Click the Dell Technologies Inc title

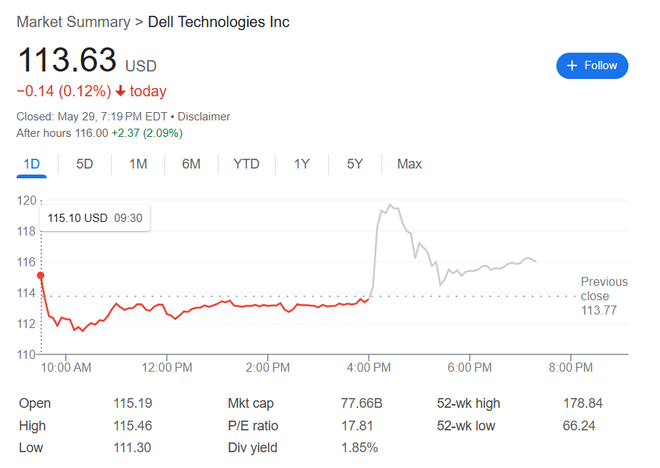click(x=218, y=22)
